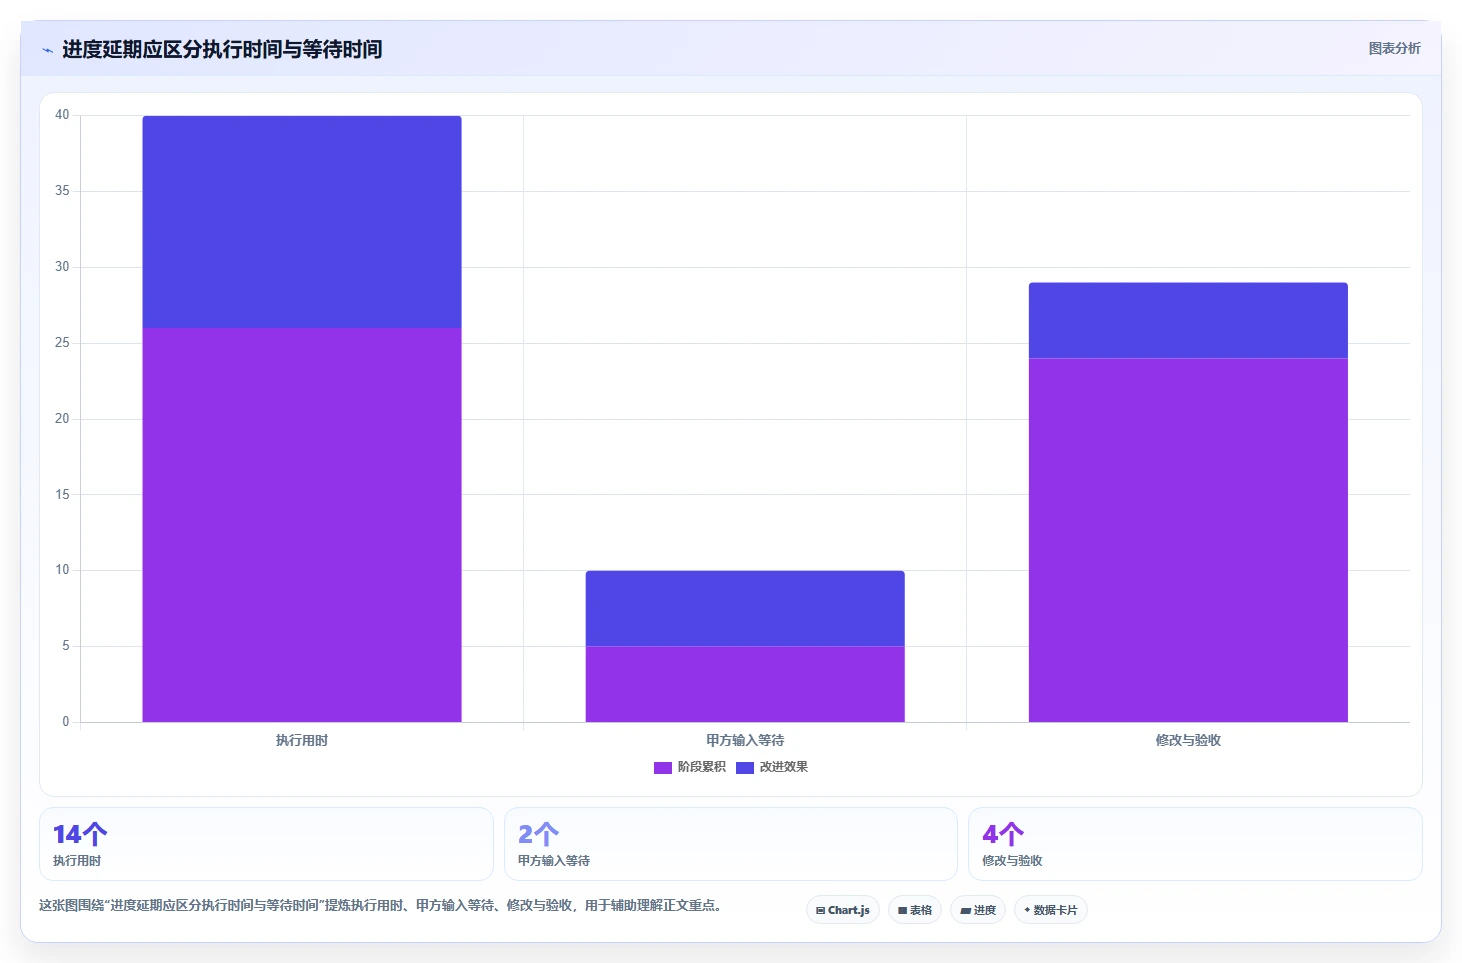Click the 执行用时 x-axis label
The image size is (1462, 963).
tap(302, 740)
